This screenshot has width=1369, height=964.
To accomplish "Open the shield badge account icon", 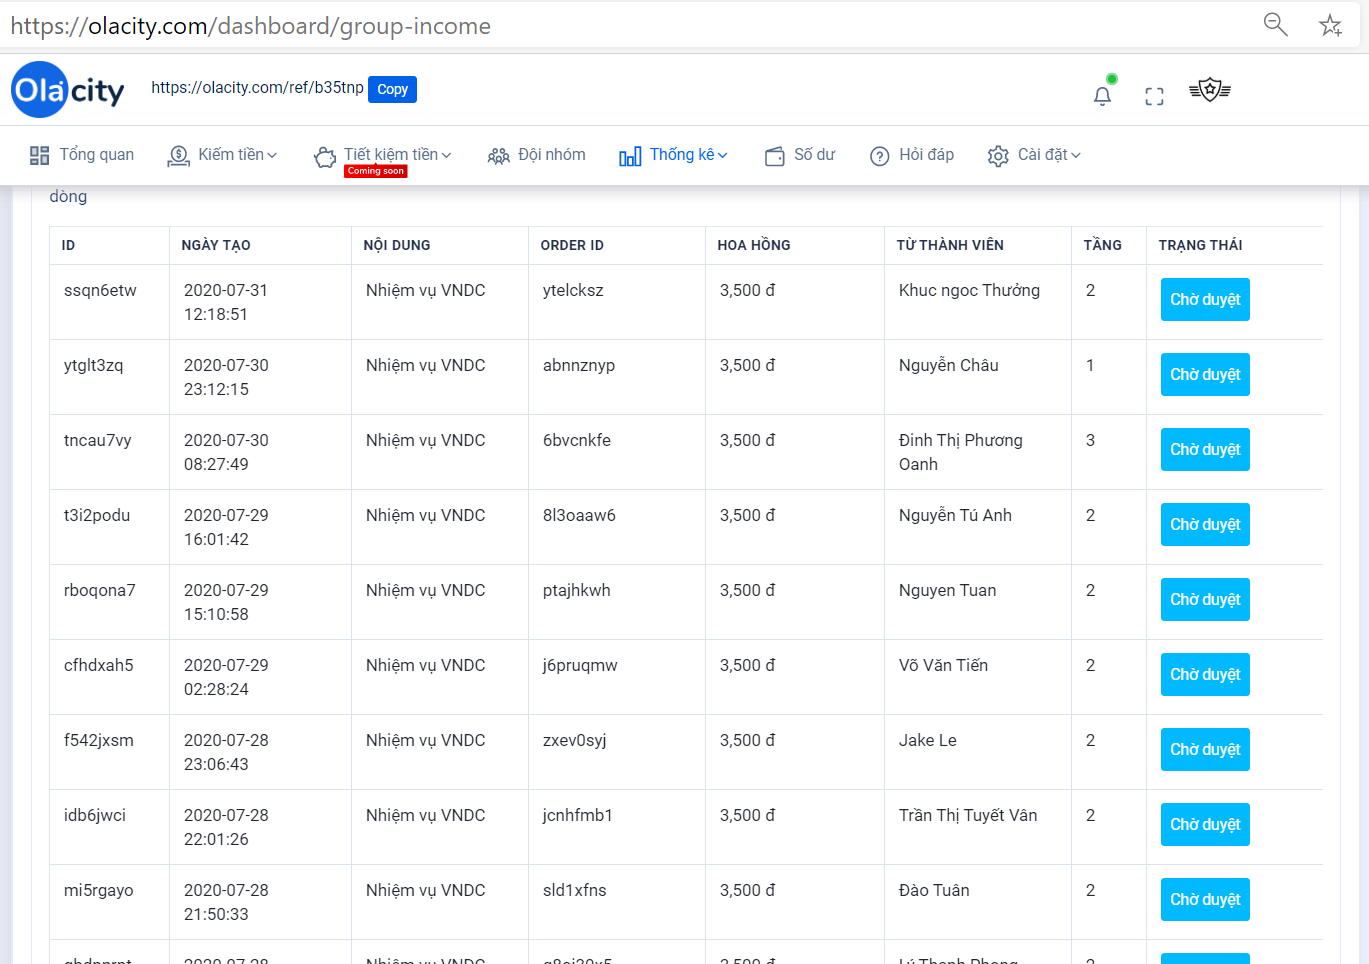I will coord(1210,91).
